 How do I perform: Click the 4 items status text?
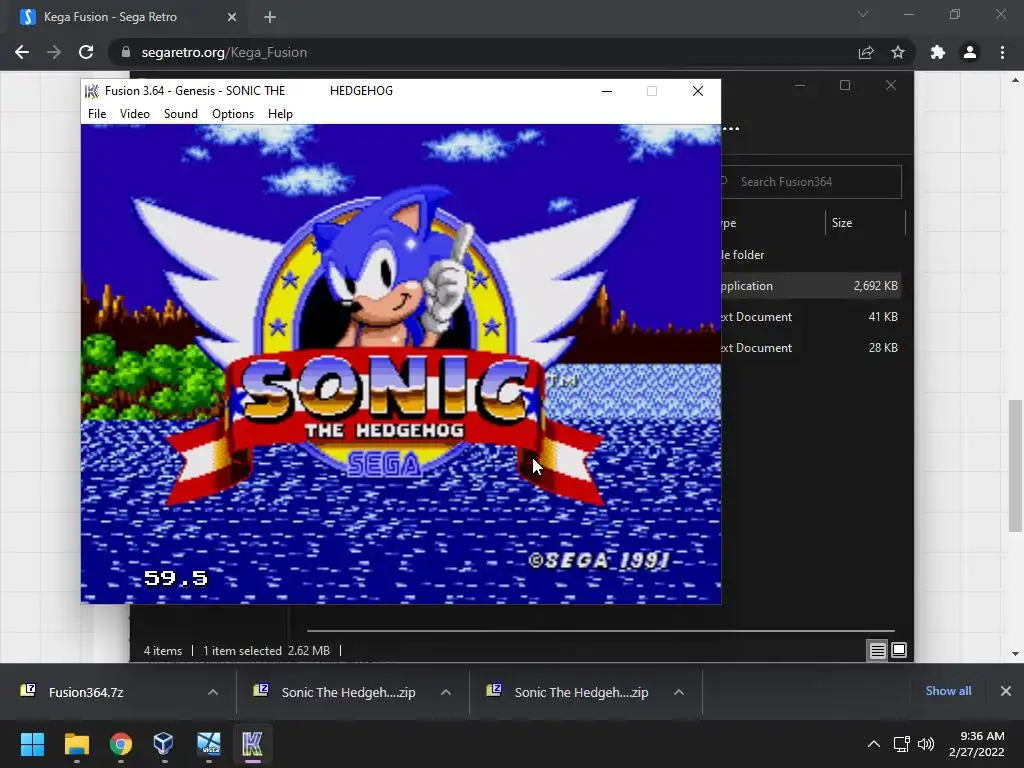point(163,651)
